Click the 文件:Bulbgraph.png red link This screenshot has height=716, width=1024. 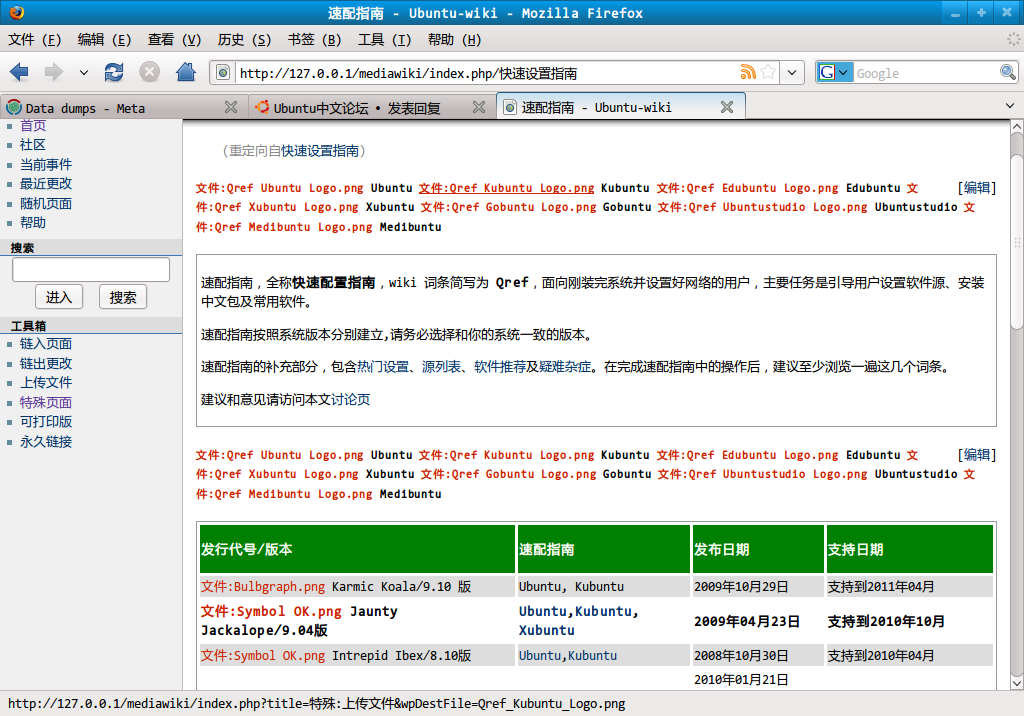pyautogui.click(x=263, y=587)
